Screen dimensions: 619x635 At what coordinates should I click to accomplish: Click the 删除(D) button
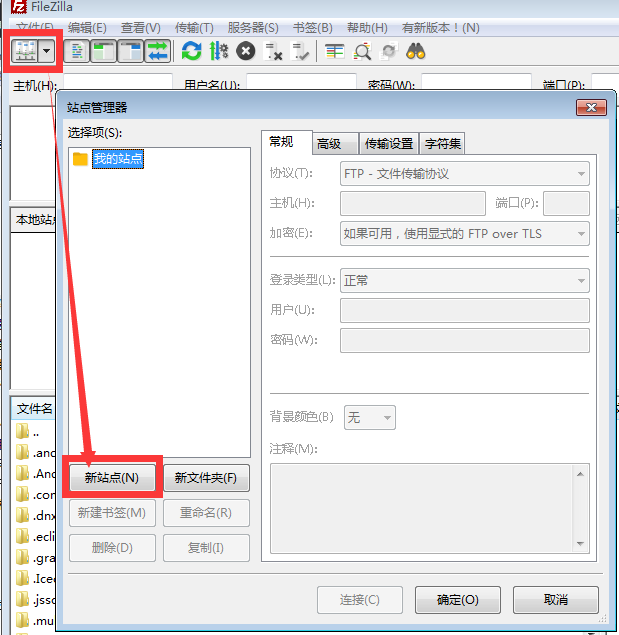112,548
